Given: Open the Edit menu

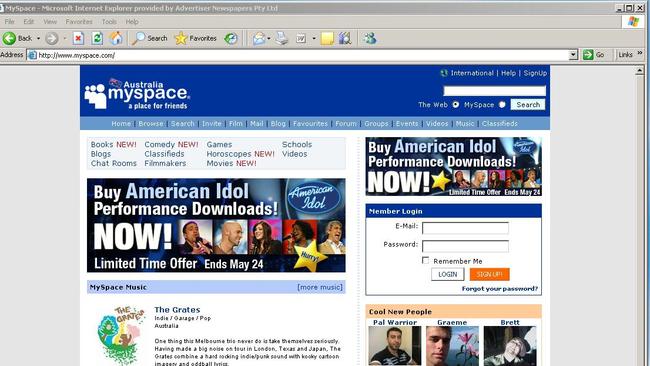Looking at the screenshot, I should pyautogui.click(x=29, y=22).
